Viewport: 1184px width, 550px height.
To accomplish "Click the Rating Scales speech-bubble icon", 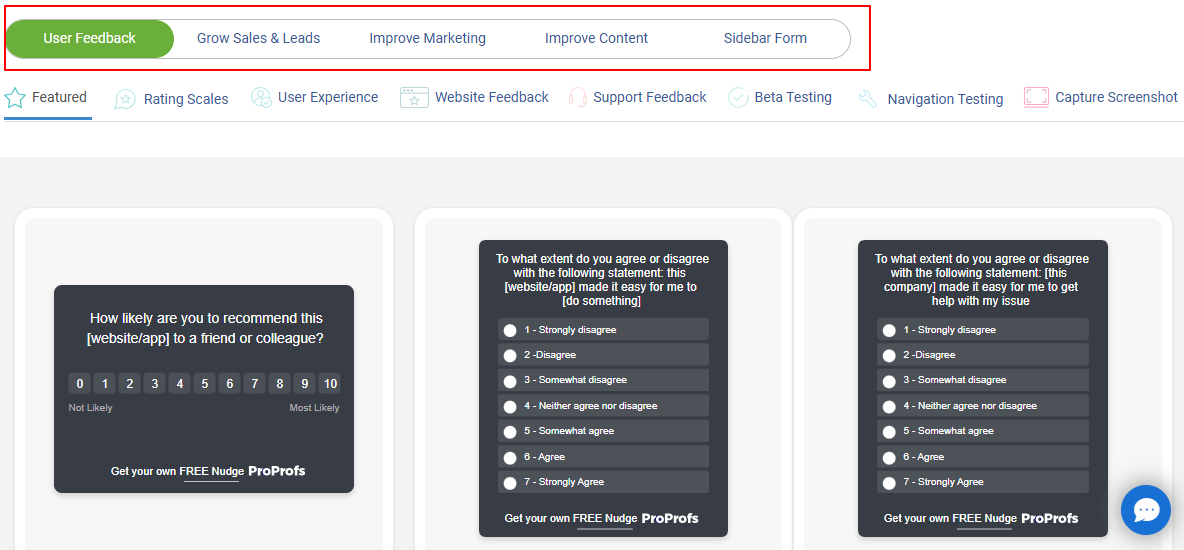I will [x=125, y=99].
